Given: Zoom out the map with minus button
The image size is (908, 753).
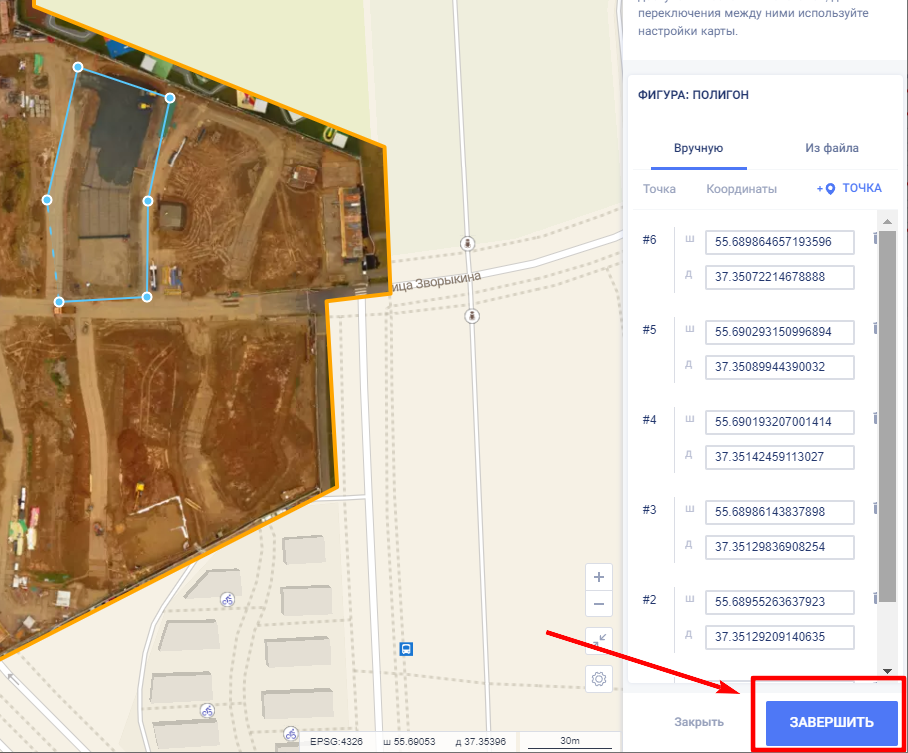Looking at the screenshot, I should pyautogui.click(x=598, y=604).
